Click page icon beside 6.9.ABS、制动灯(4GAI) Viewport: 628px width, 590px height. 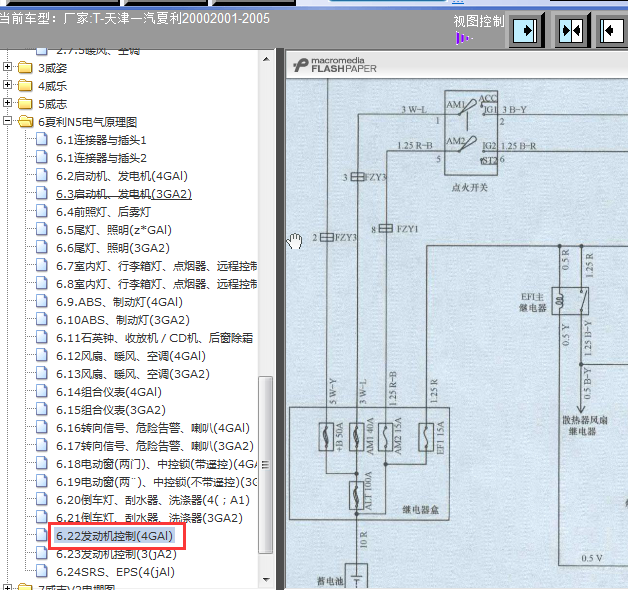tap(42, 301)
